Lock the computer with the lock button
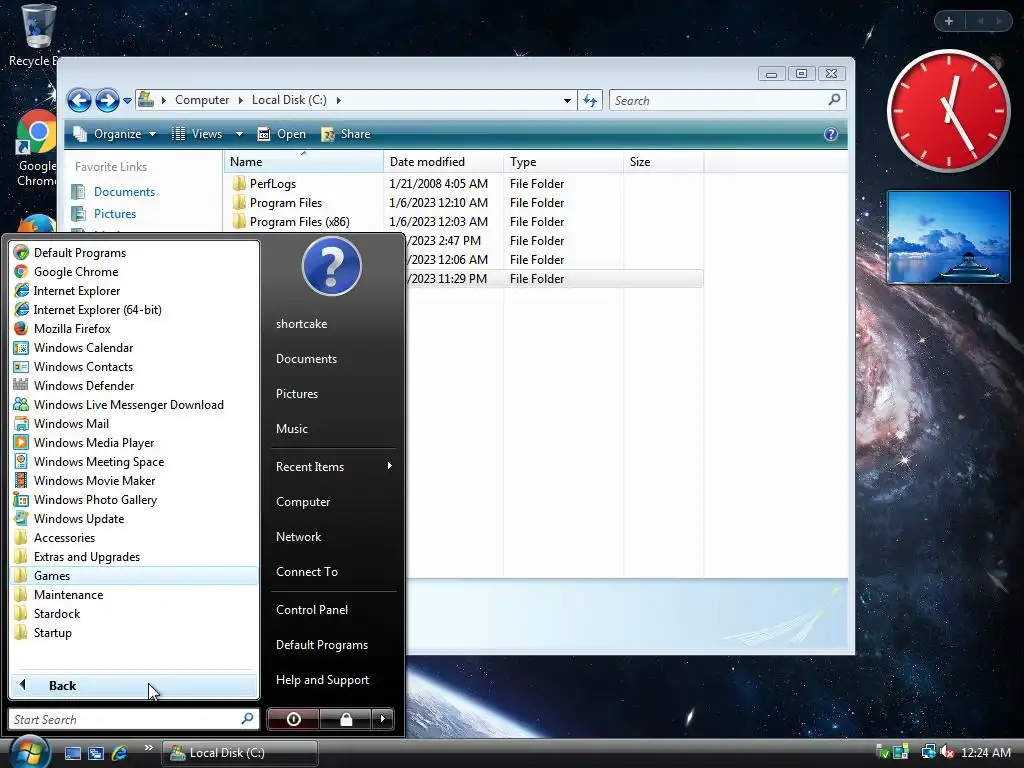This screenshot has width=1024, height=768. (x=345, y=719)
